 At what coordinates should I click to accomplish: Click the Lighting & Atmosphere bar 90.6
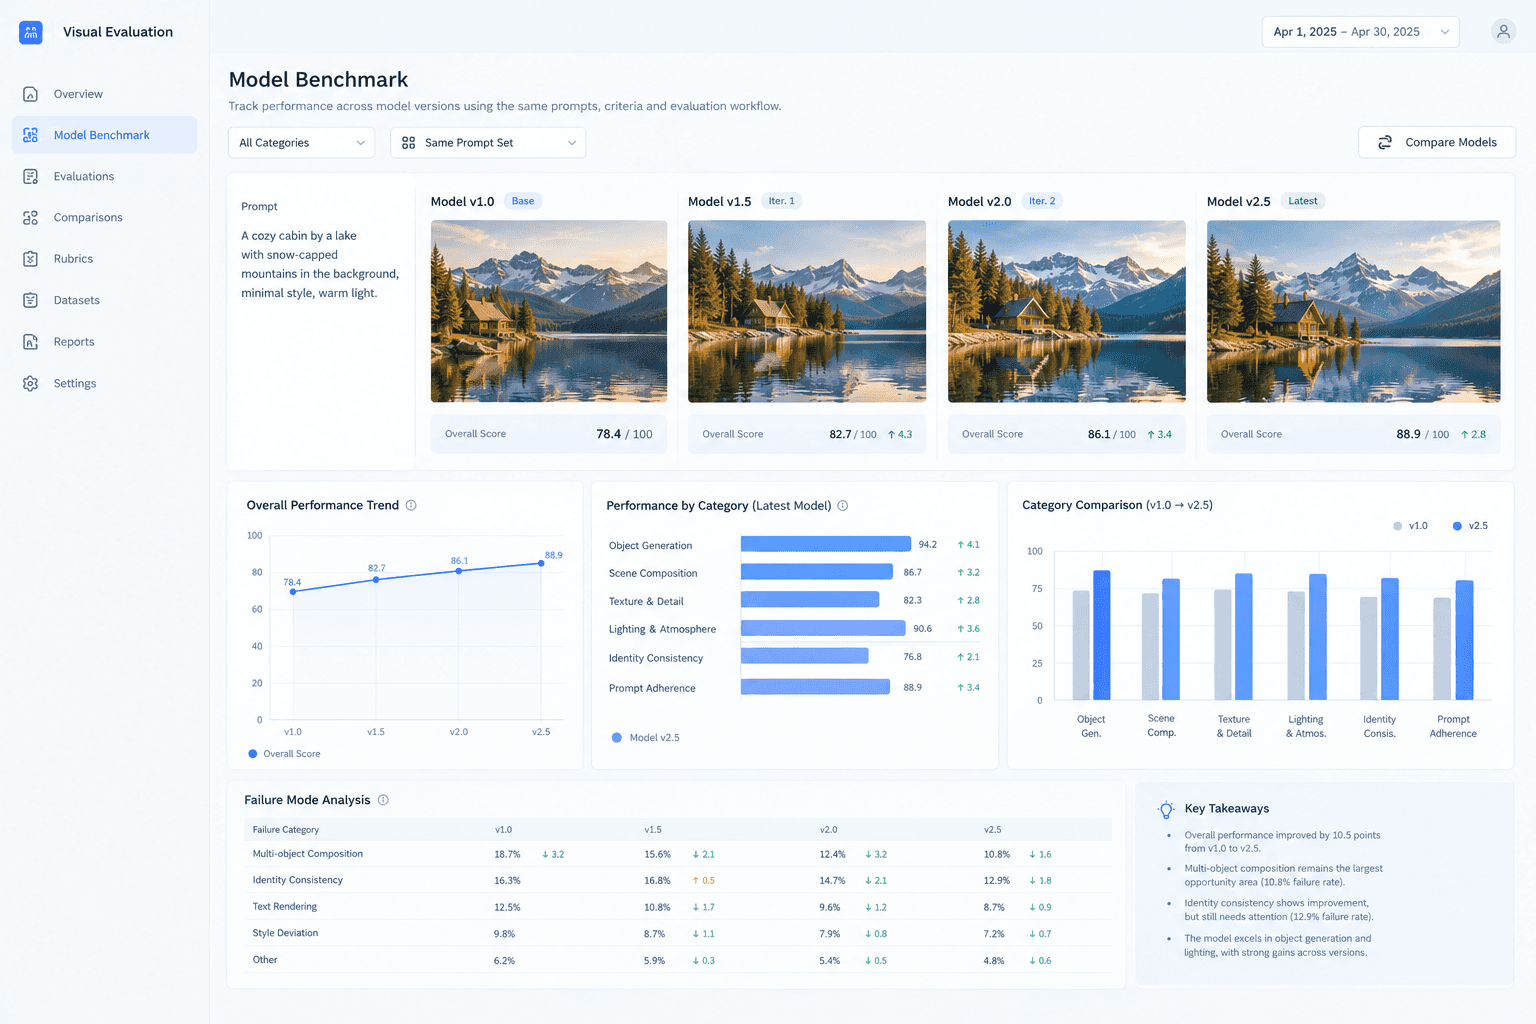pyautogui.click(x=823, y=628)
